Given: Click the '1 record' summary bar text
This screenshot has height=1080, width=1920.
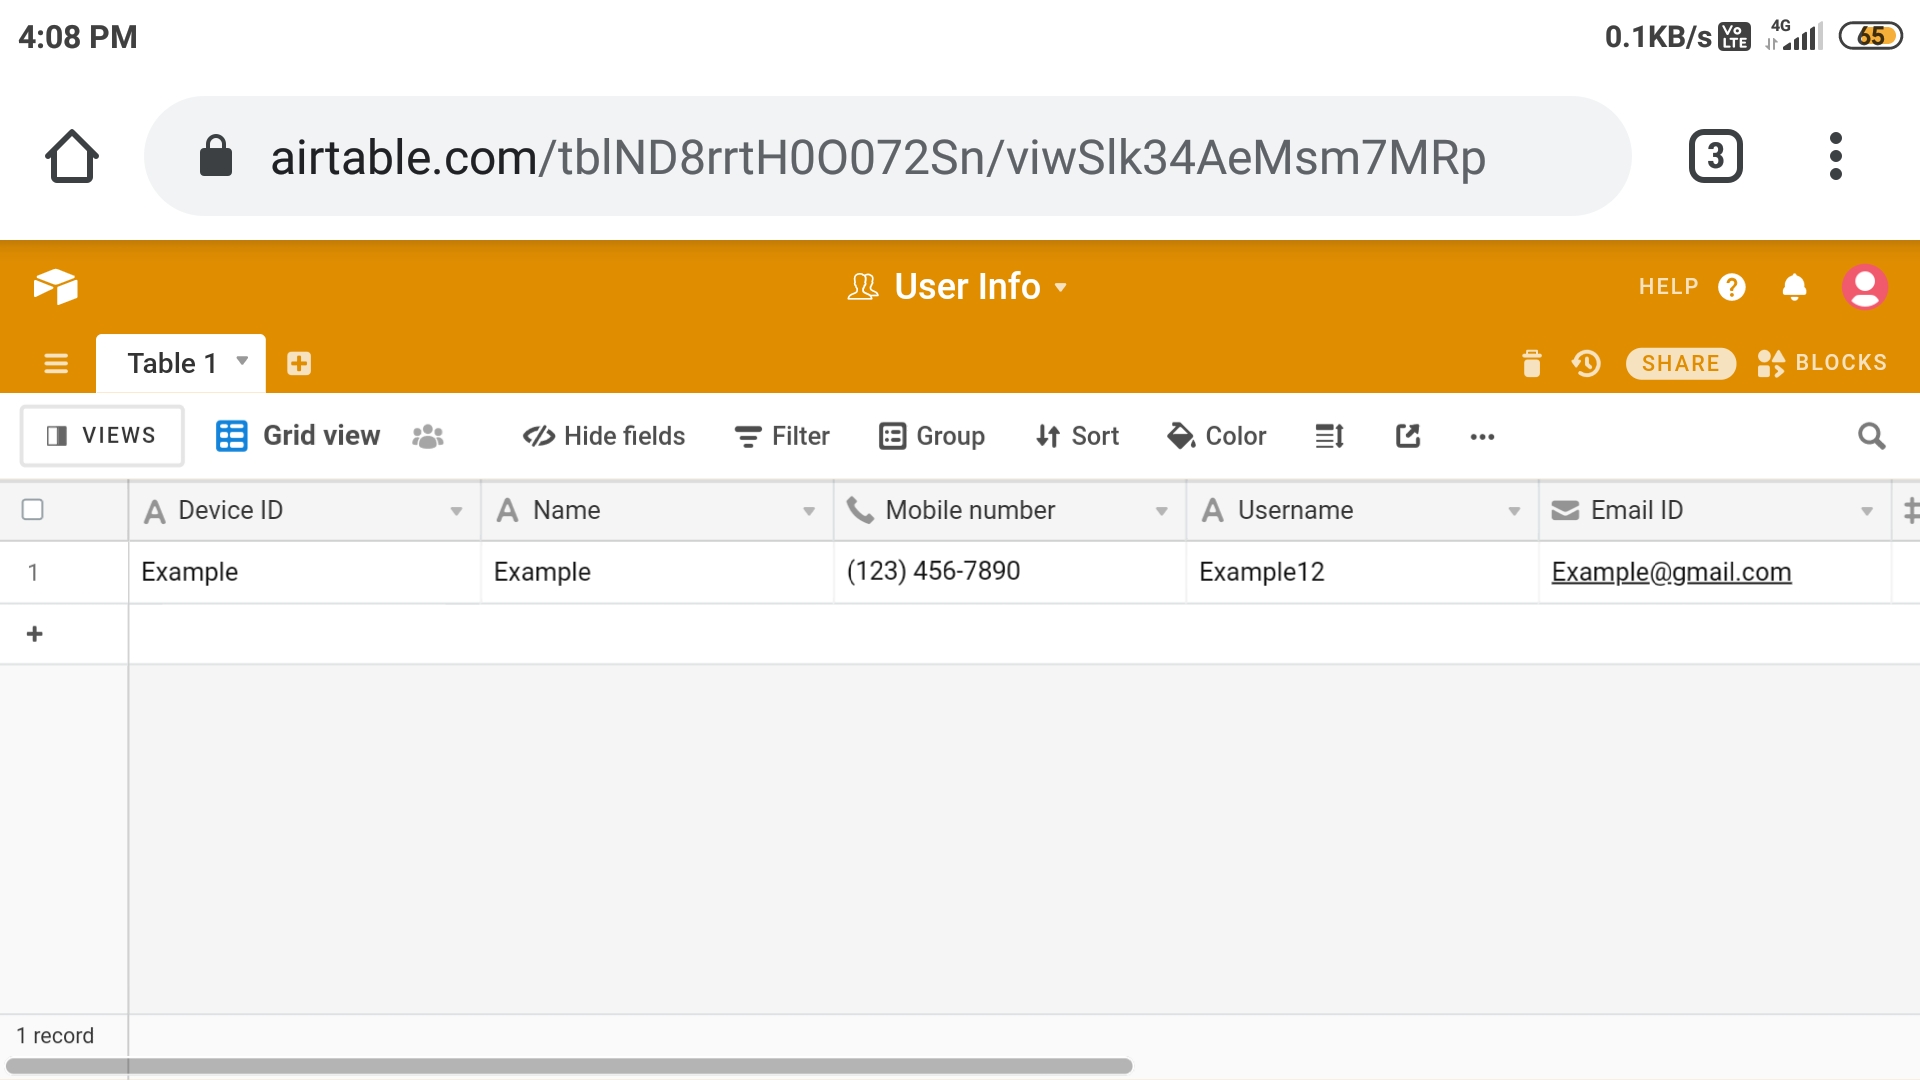Looking at the screenshot, I should [x=55, y=1035].
